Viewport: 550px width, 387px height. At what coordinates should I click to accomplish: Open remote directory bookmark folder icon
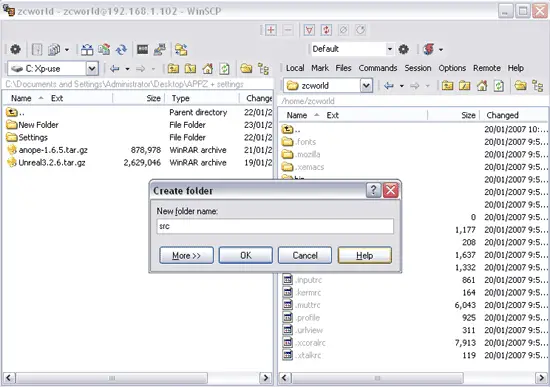[520, 86]
